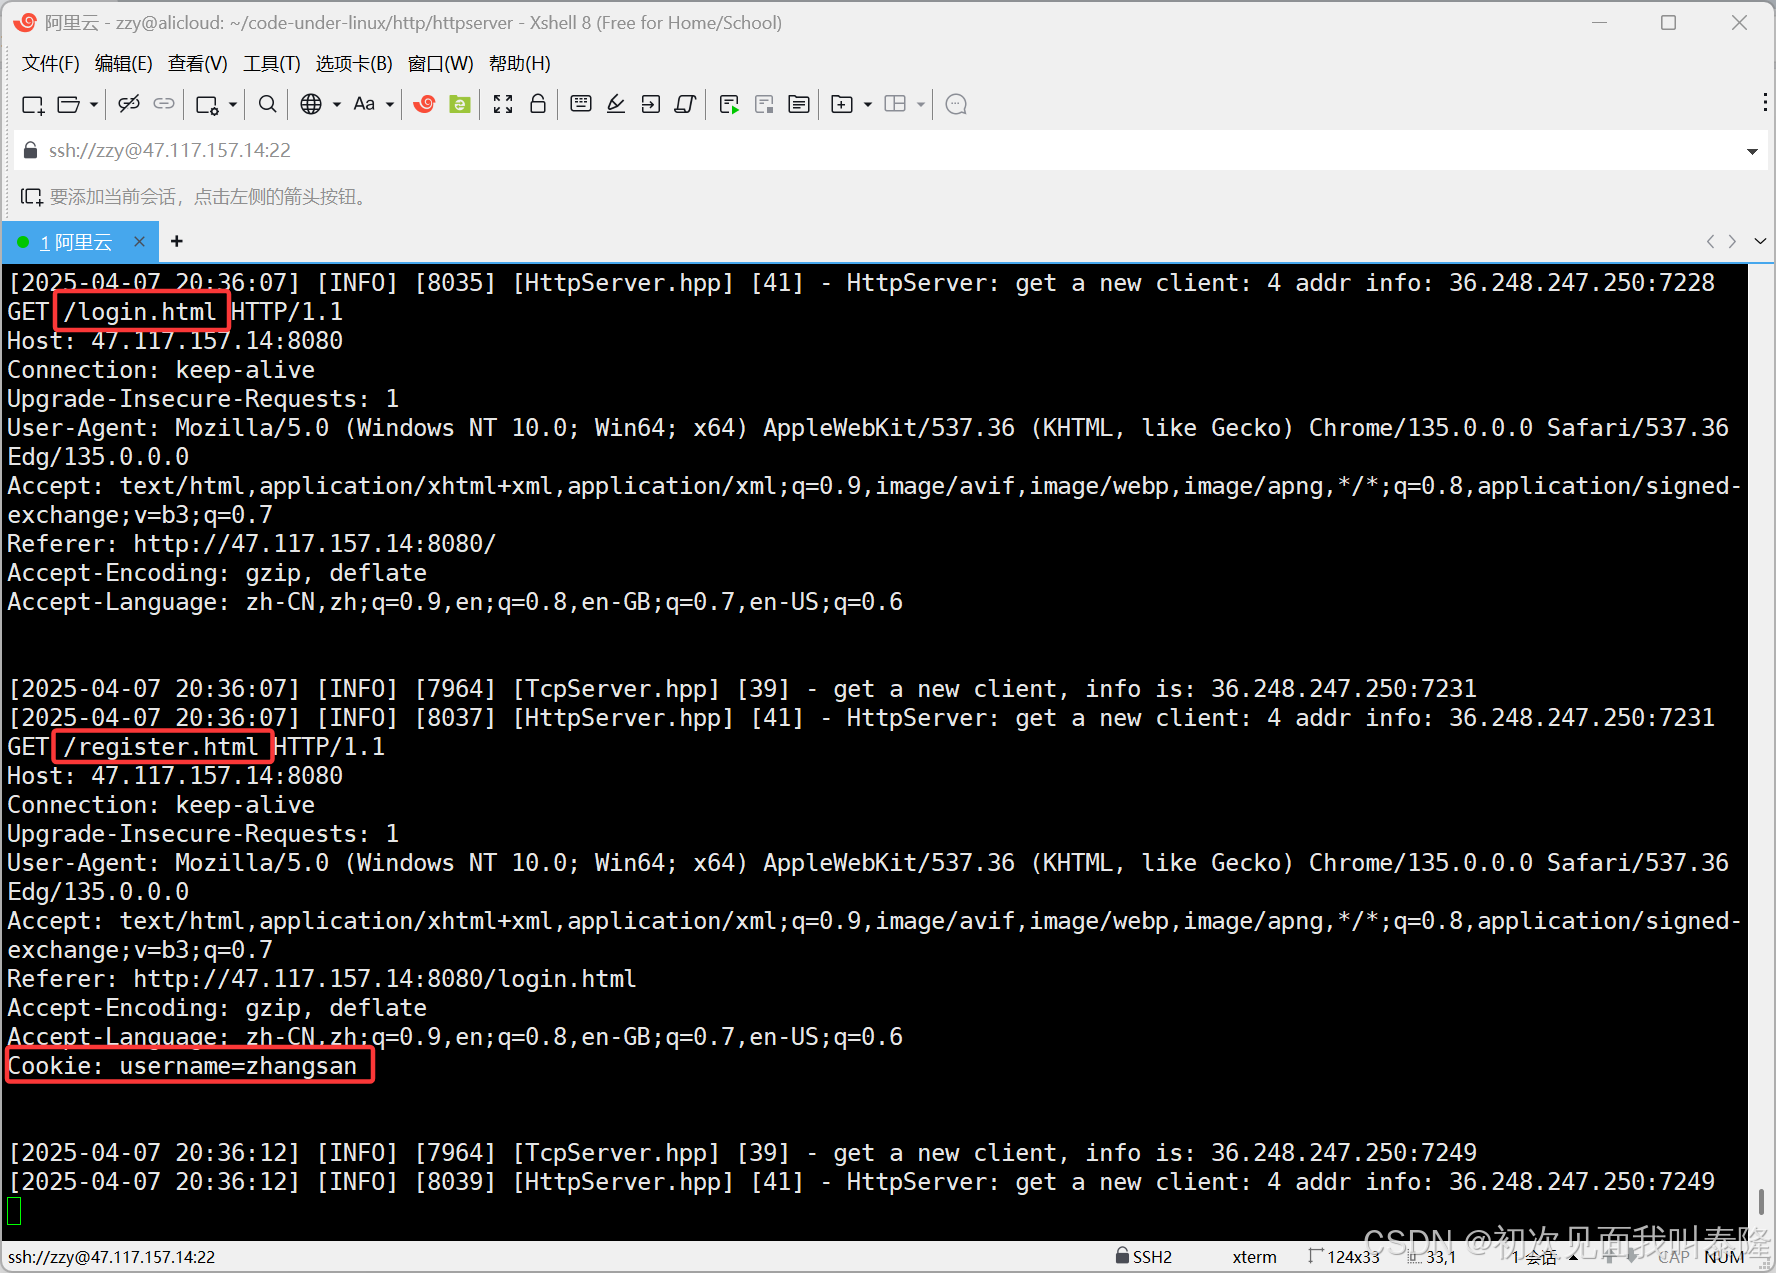Open the keyboard mapping toolbar icon
Image resolution: width=1776 pixels, height=1273 pixels.
coord(581,104)
